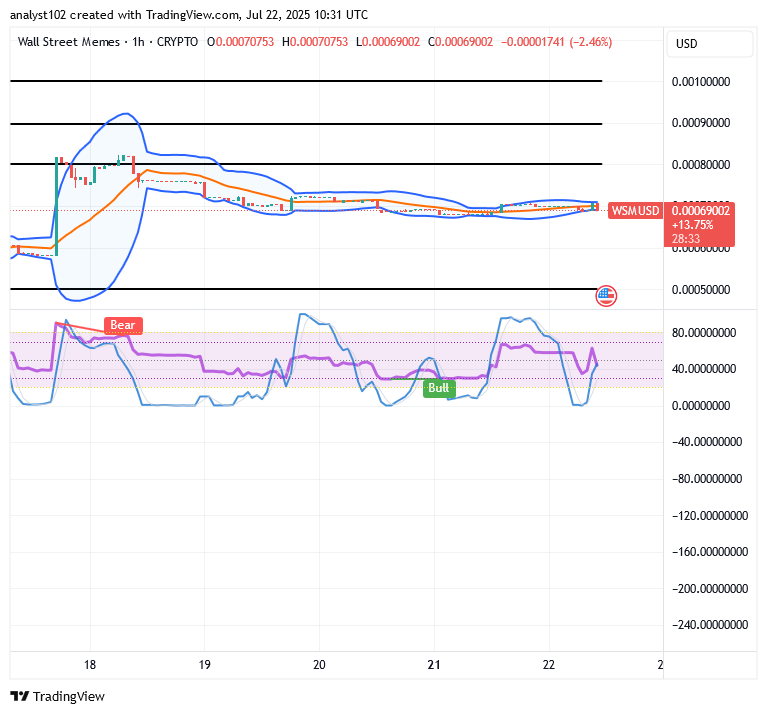
Task: Click the Wall Street Memes symbol title
Action: pyautogui.click(x=68, y=42)
